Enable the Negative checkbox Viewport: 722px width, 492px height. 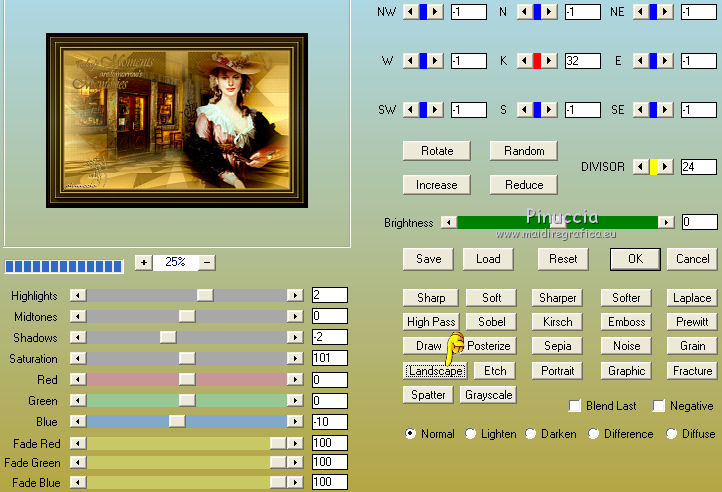pyautogui.click(x=659, y=406)
